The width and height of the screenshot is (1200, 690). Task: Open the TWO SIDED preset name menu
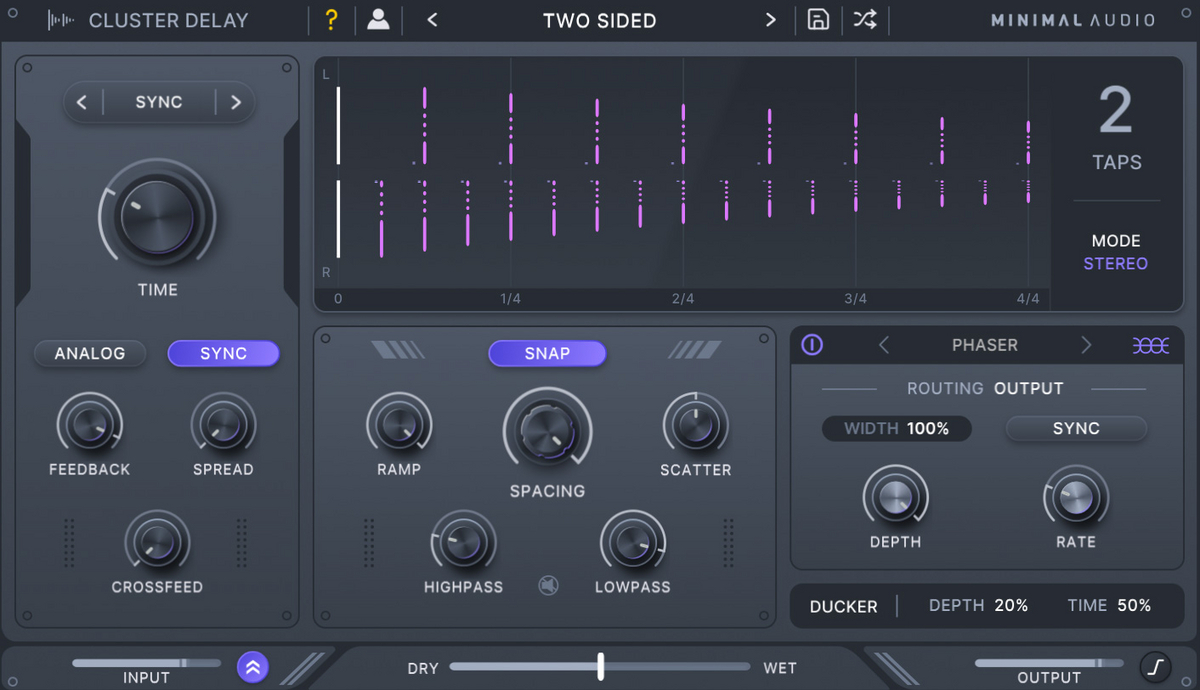pos(600,21)
